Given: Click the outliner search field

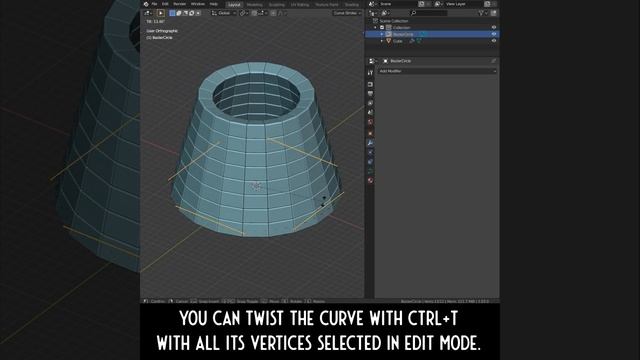Looking at the screenshot, I should (429, 13).
